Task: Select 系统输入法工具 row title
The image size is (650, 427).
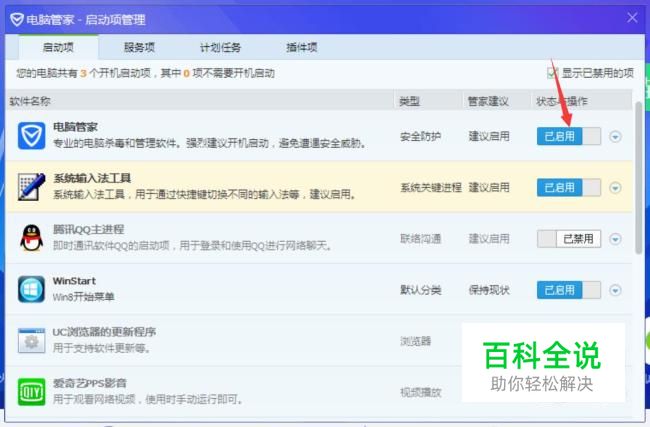Action: point(92,178)
